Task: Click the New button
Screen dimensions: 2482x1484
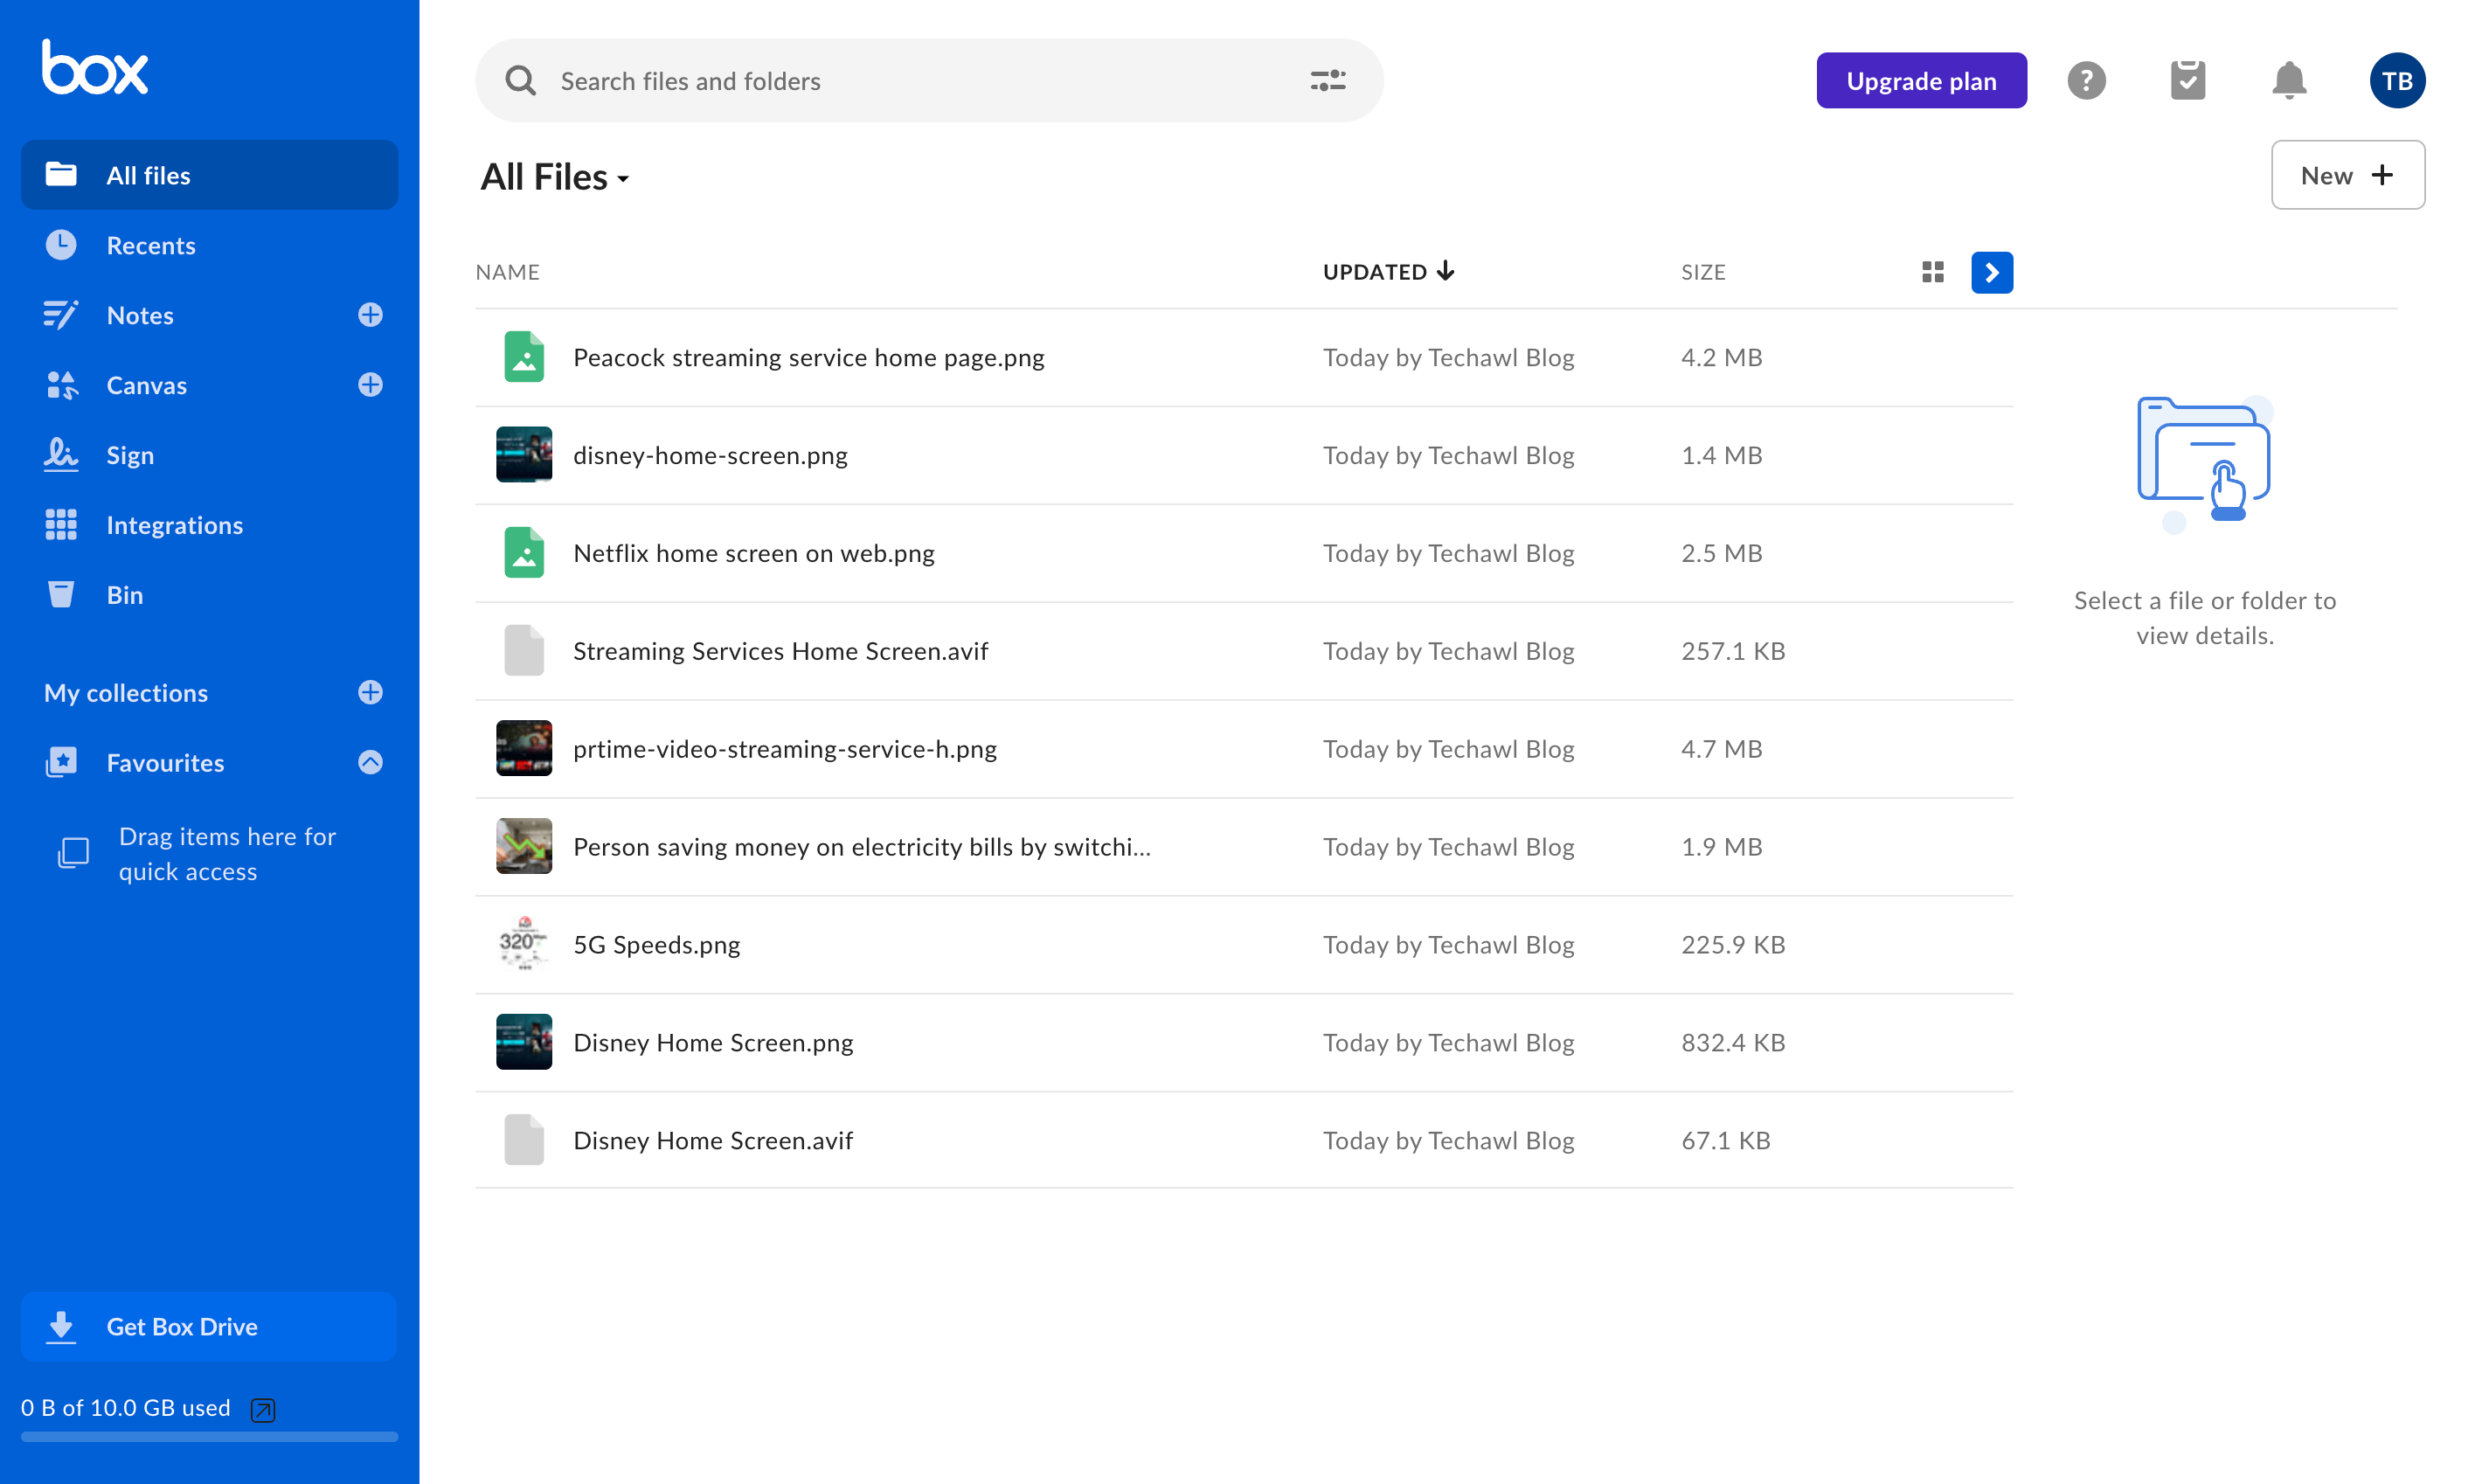Action: [x=2347, y=175]
